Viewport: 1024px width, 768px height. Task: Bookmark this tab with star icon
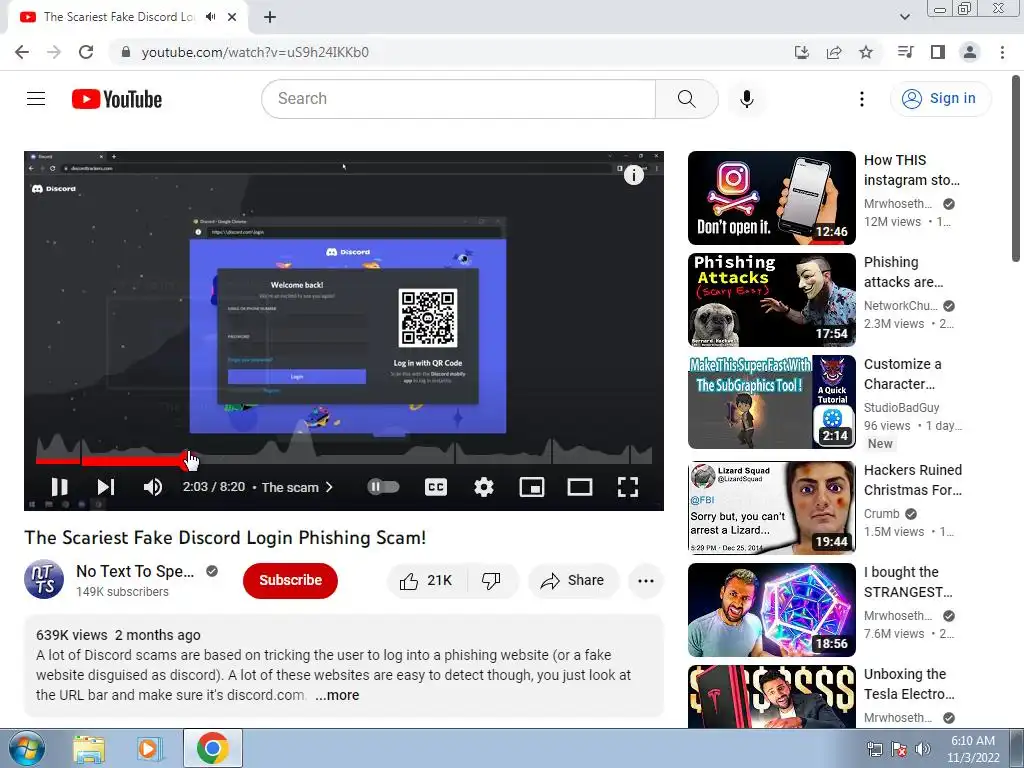click(866, 52)
